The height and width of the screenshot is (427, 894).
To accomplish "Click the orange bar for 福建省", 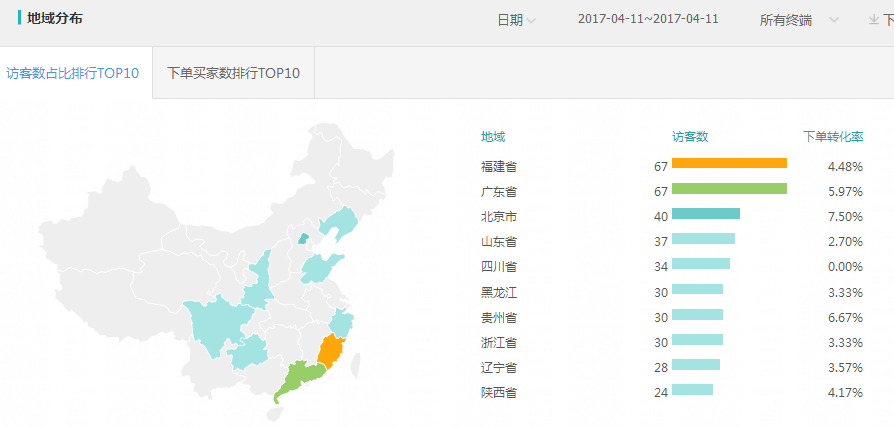I will (x=729, y=163).
